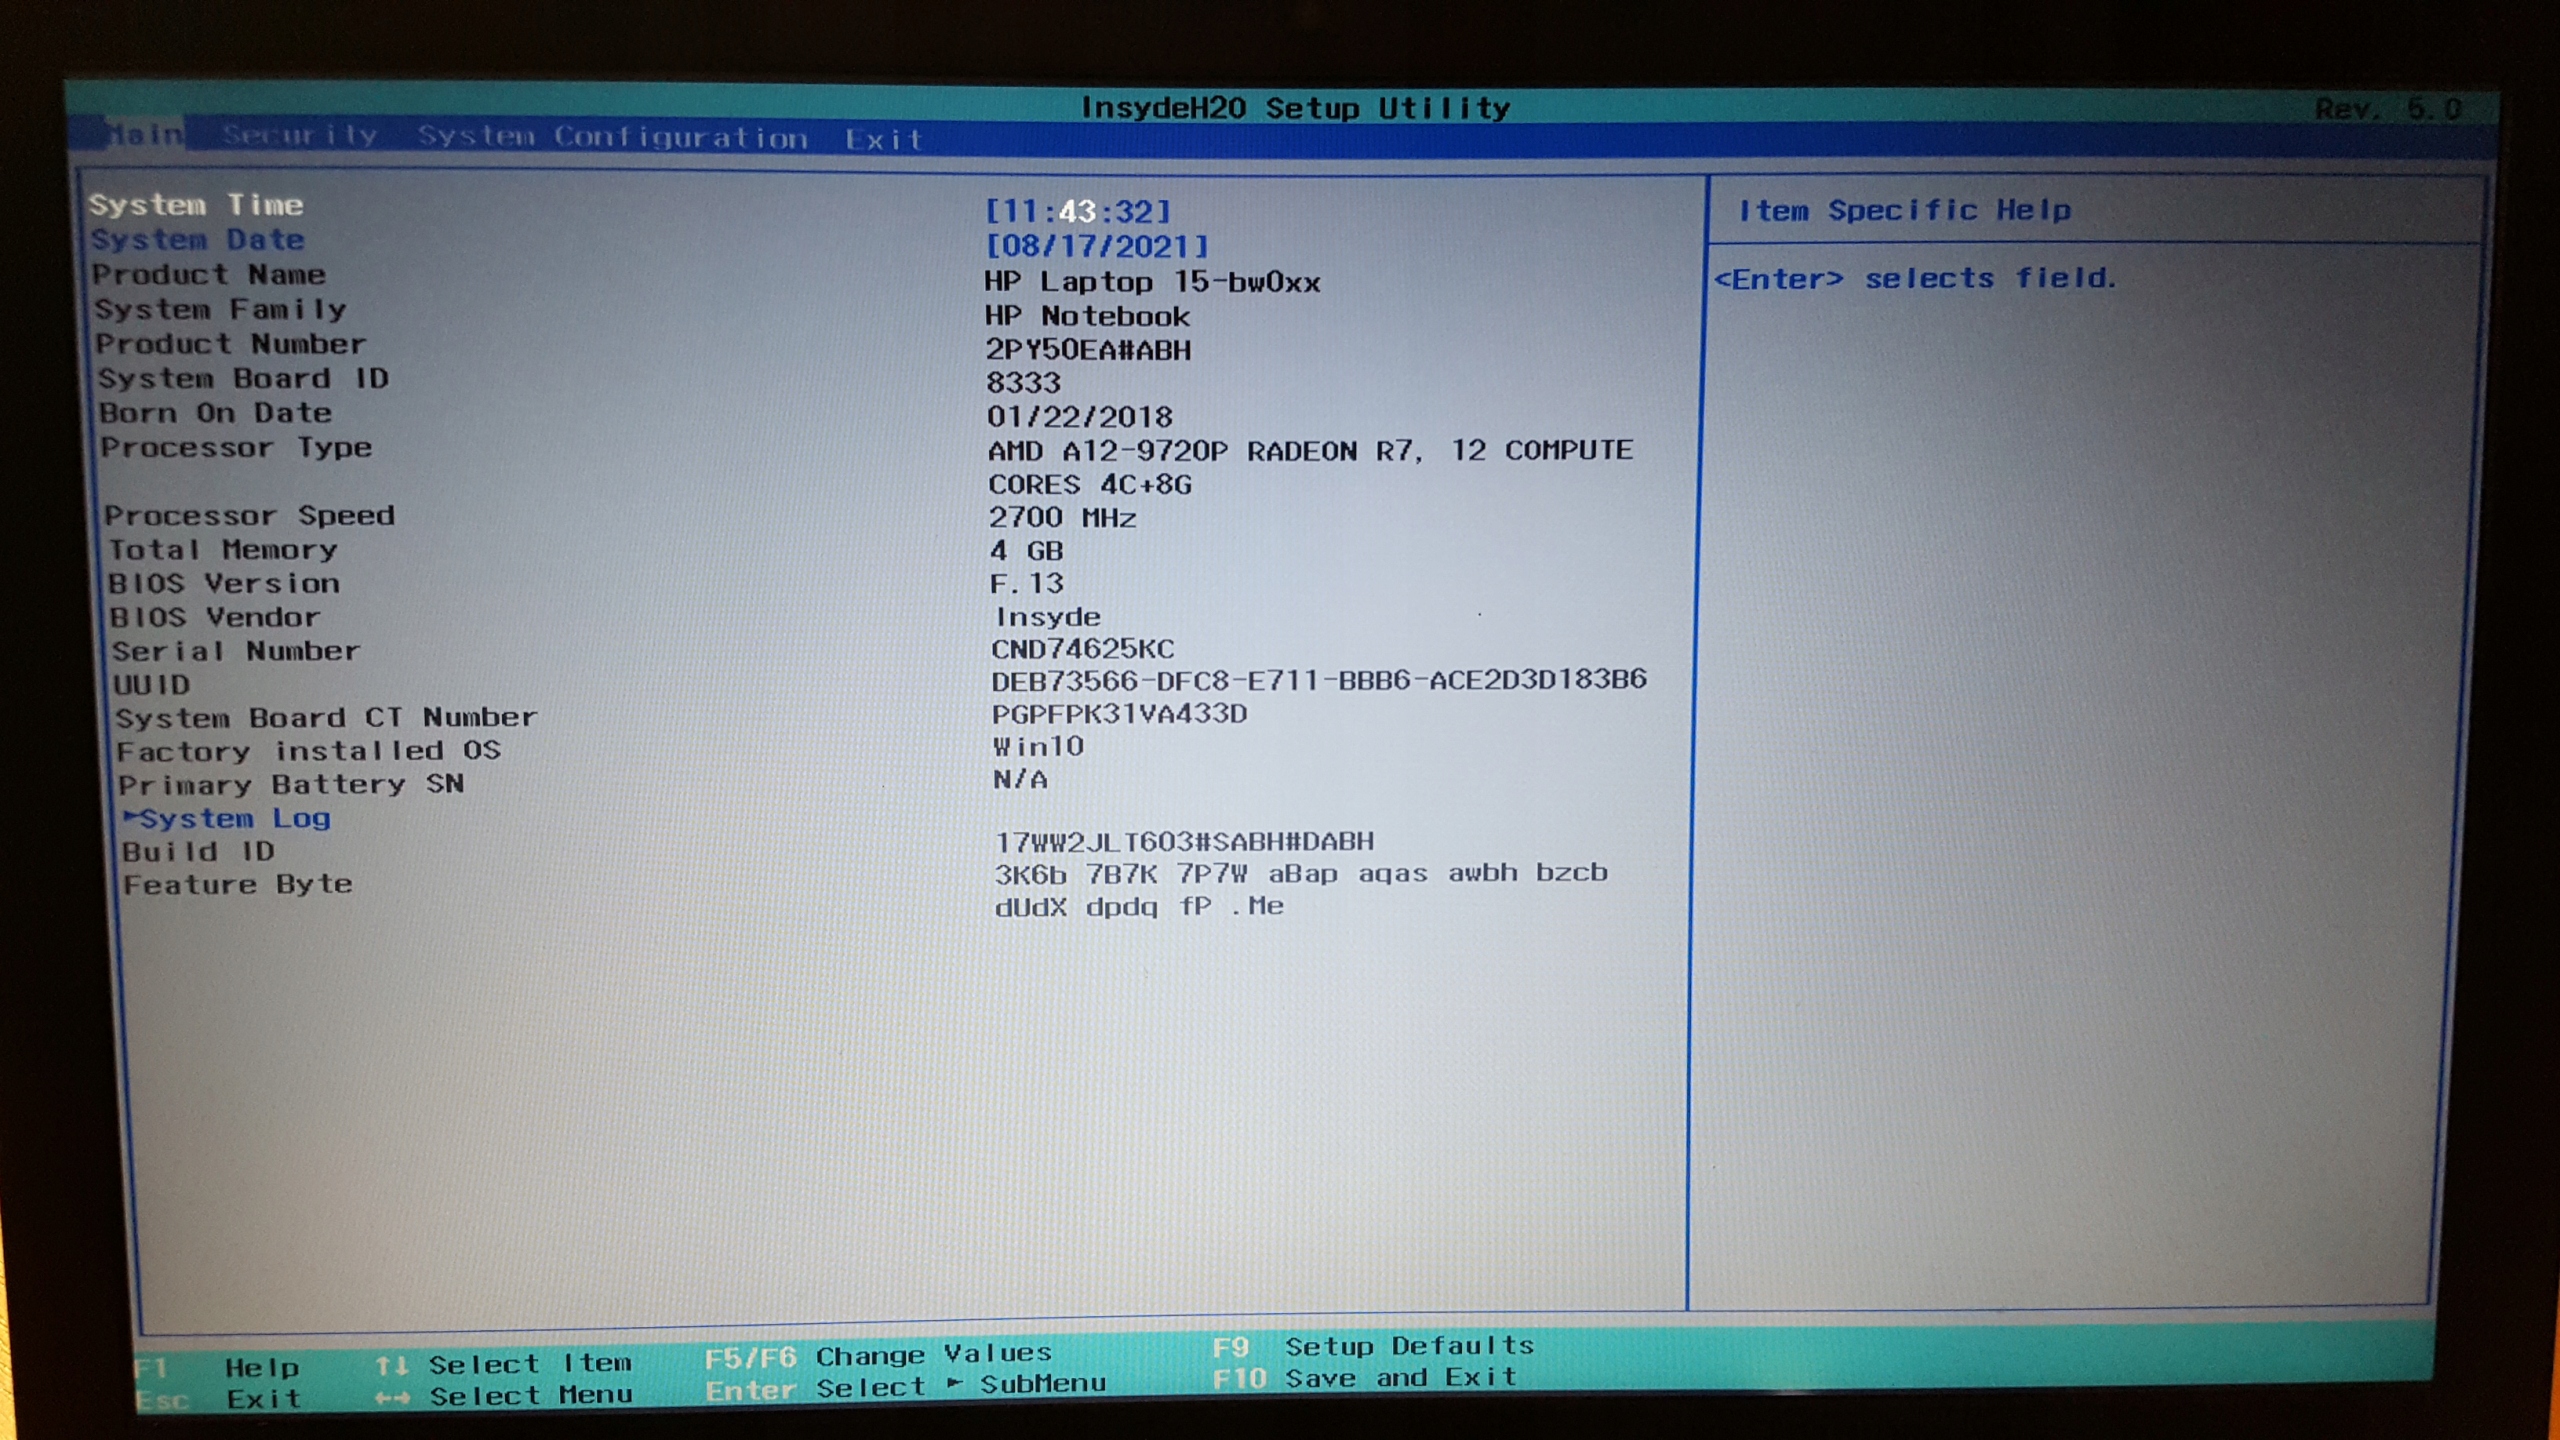Switch to the Security tab
The width and height of the screenshot is (2560, 1440).
[300, 135]
